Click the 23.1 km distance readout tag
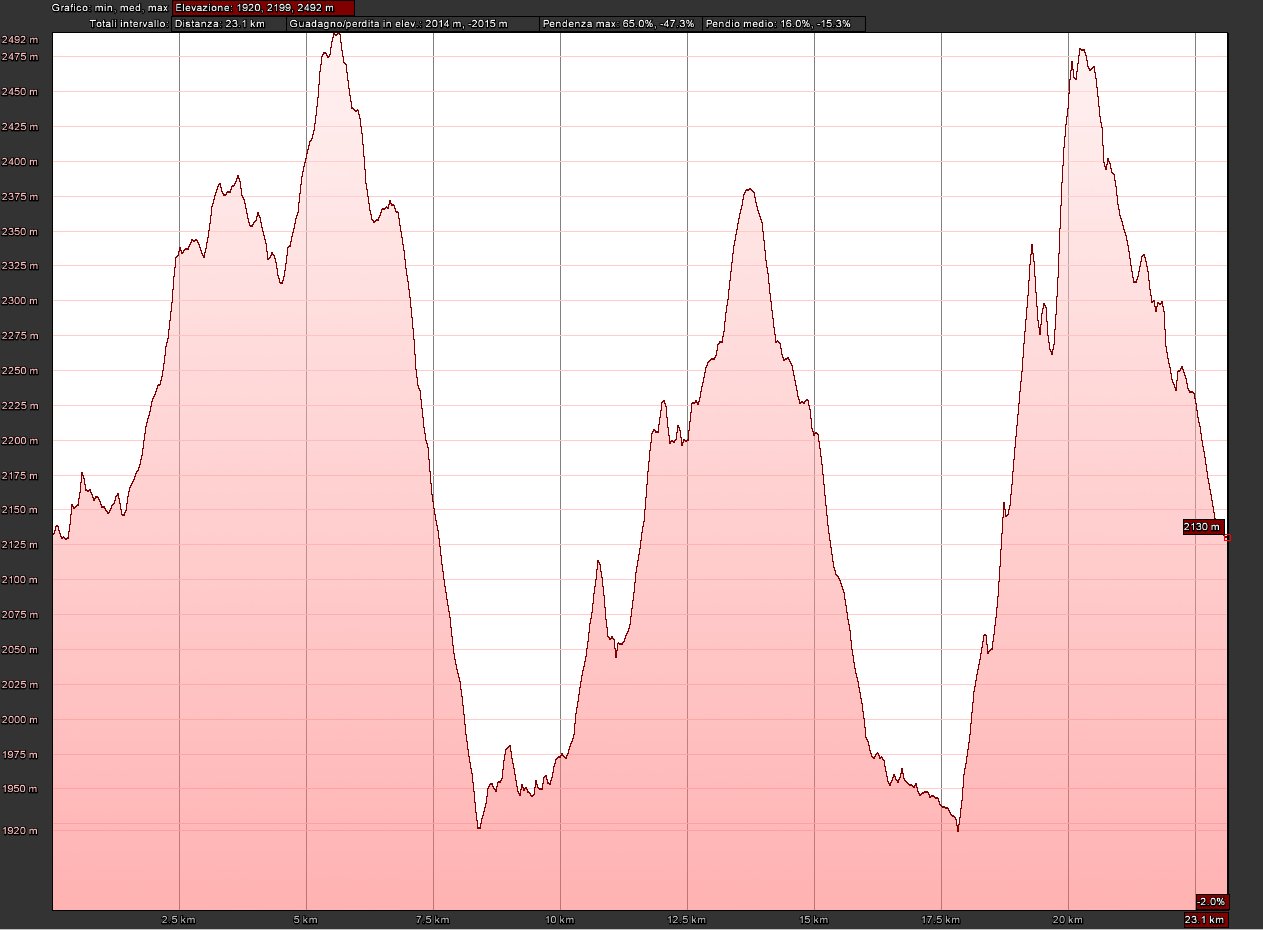Image resolution: width=1263 pixels, height=931 pixels. click(x=1205, y=920)
